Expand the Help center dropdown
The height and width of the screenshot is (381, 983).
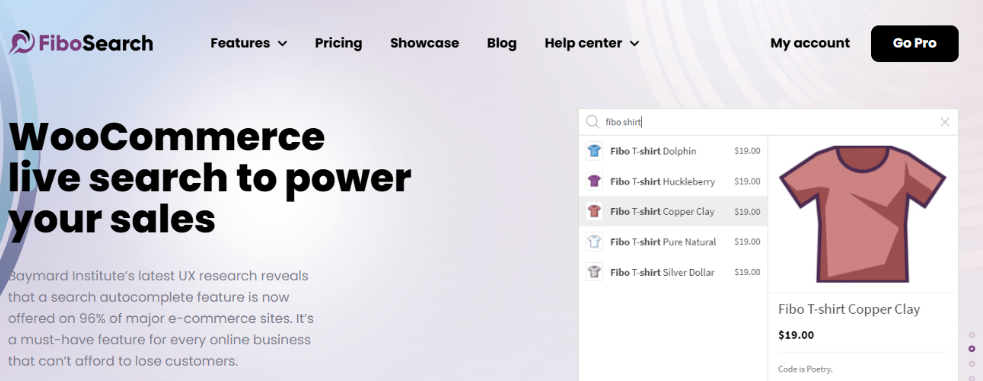pyautogui.click(x=592, y=43)
